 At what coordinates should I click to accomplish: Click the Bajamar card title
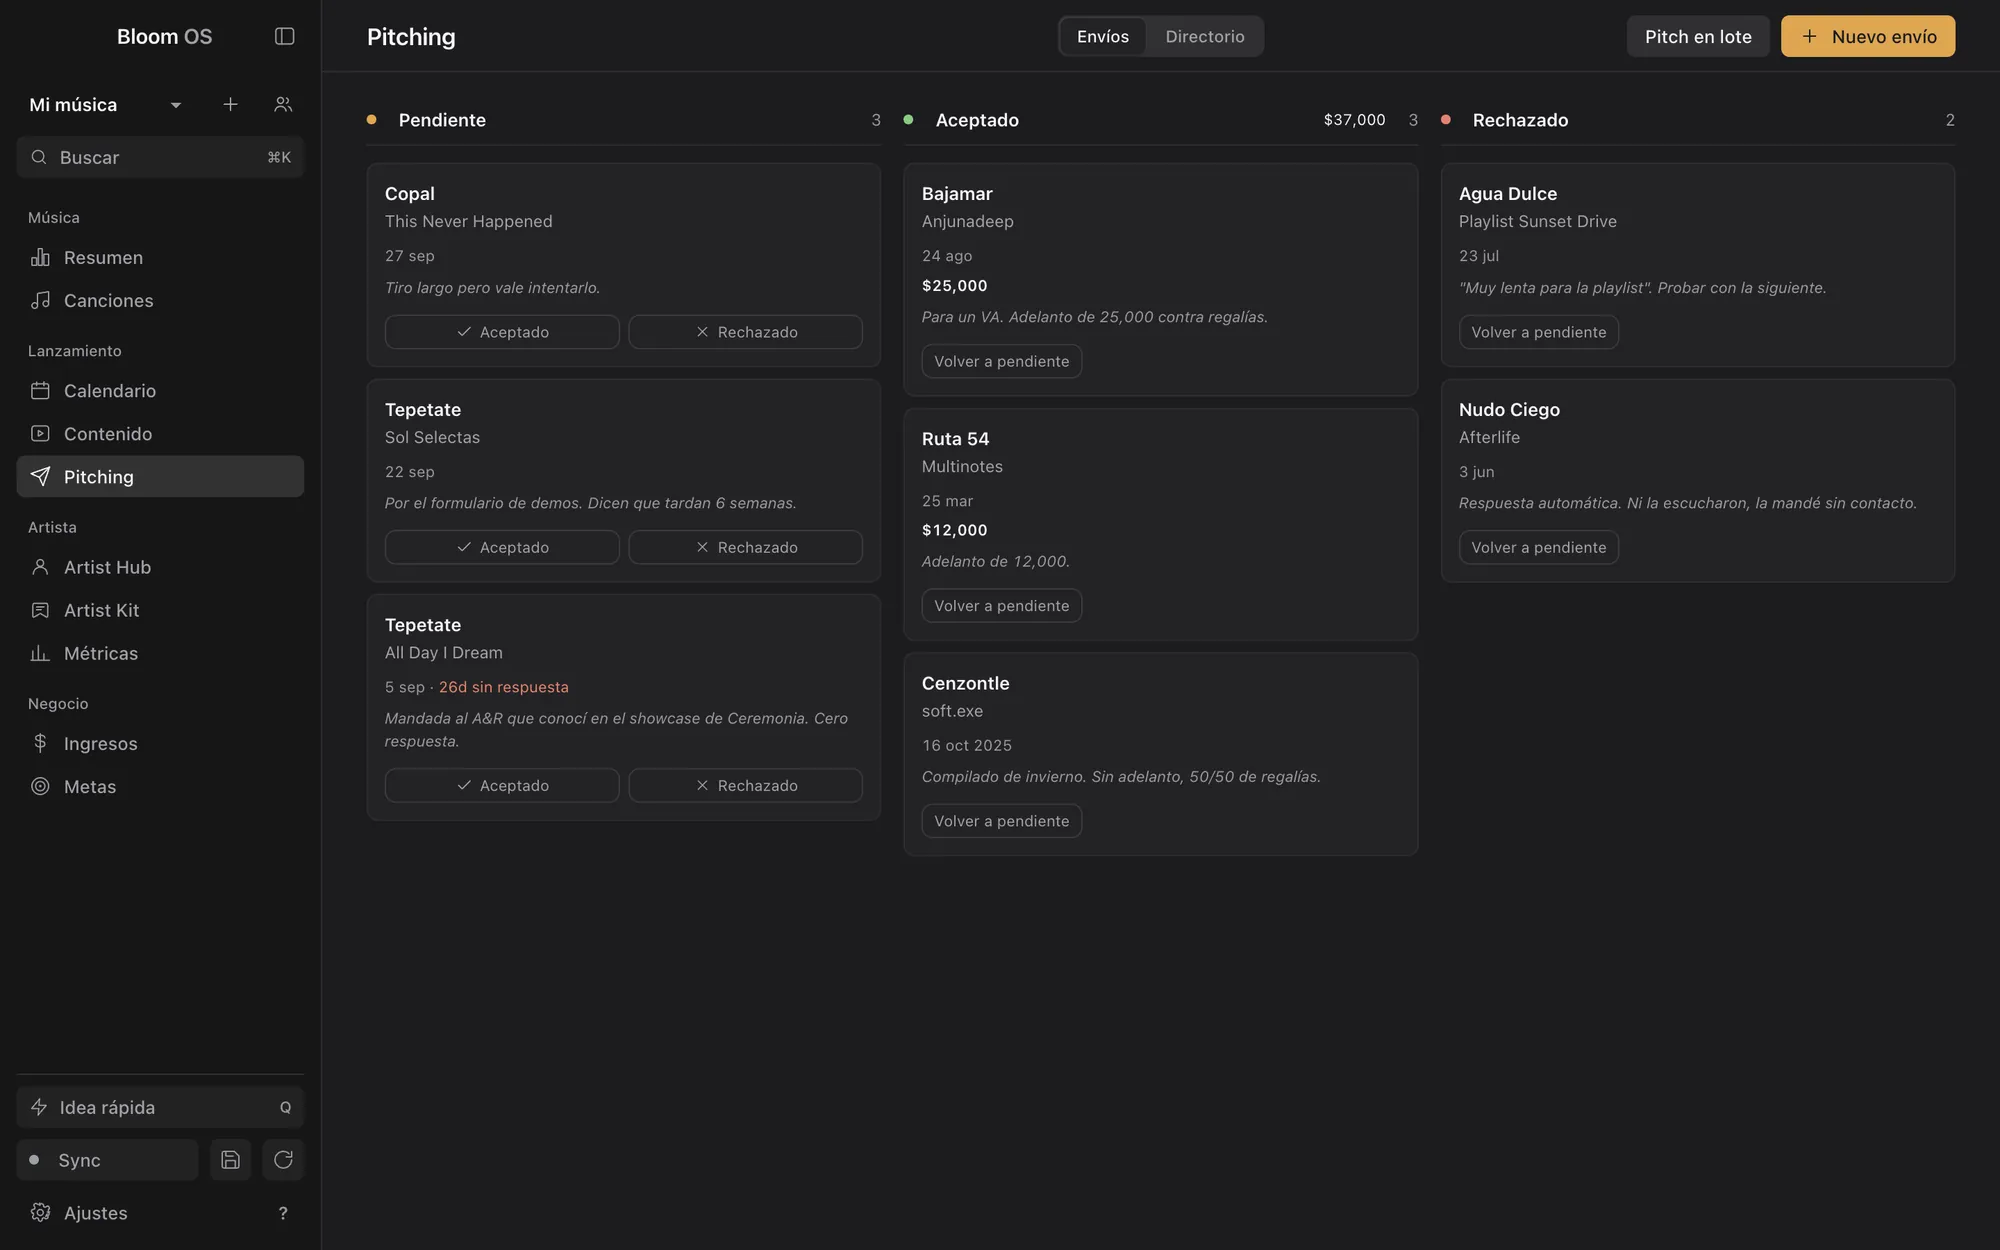[x=957, y=193]
